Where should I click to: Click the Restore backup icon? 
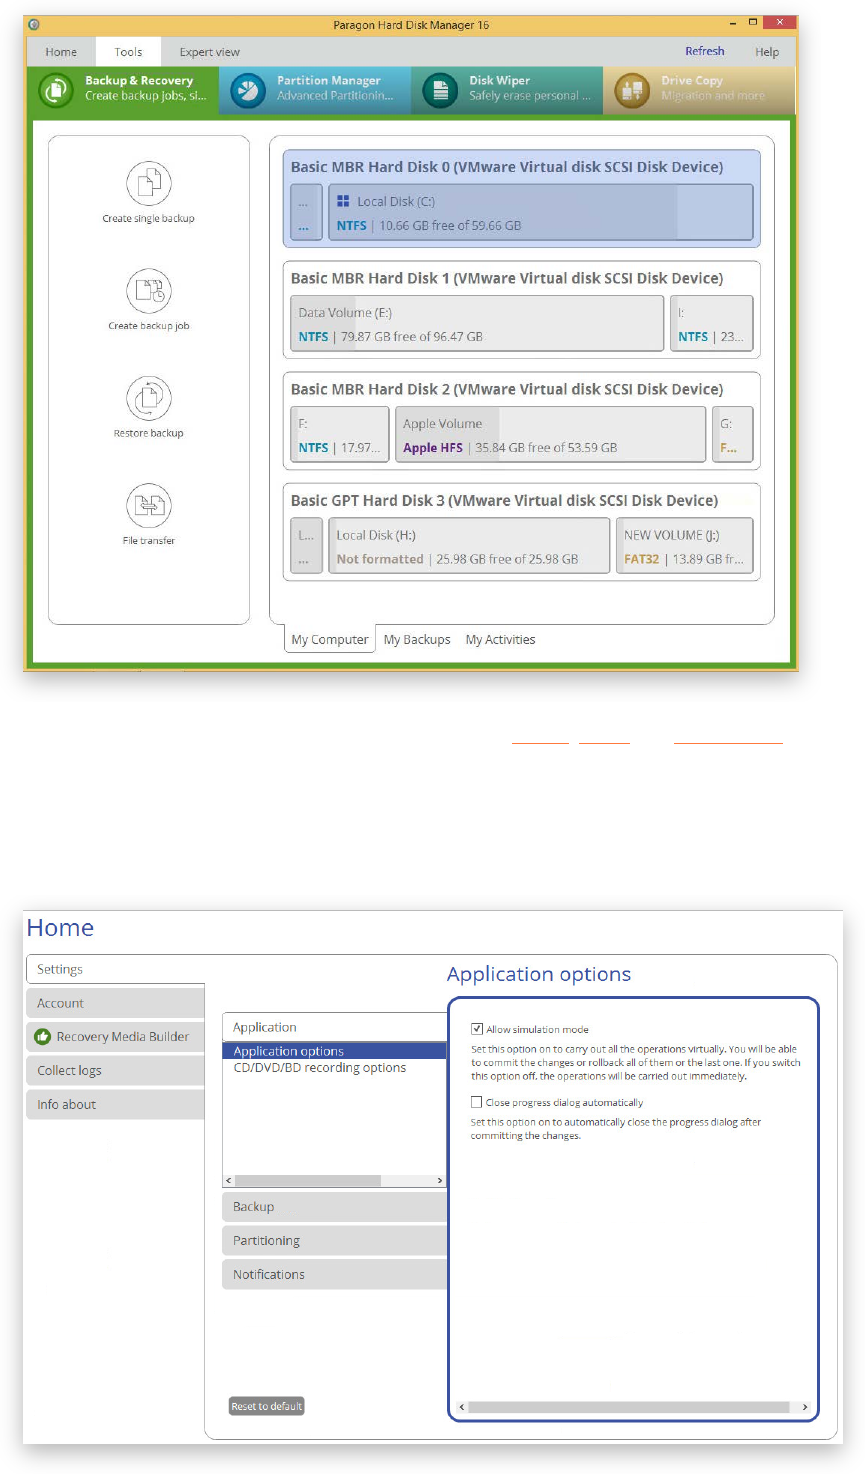click(148, 398)
